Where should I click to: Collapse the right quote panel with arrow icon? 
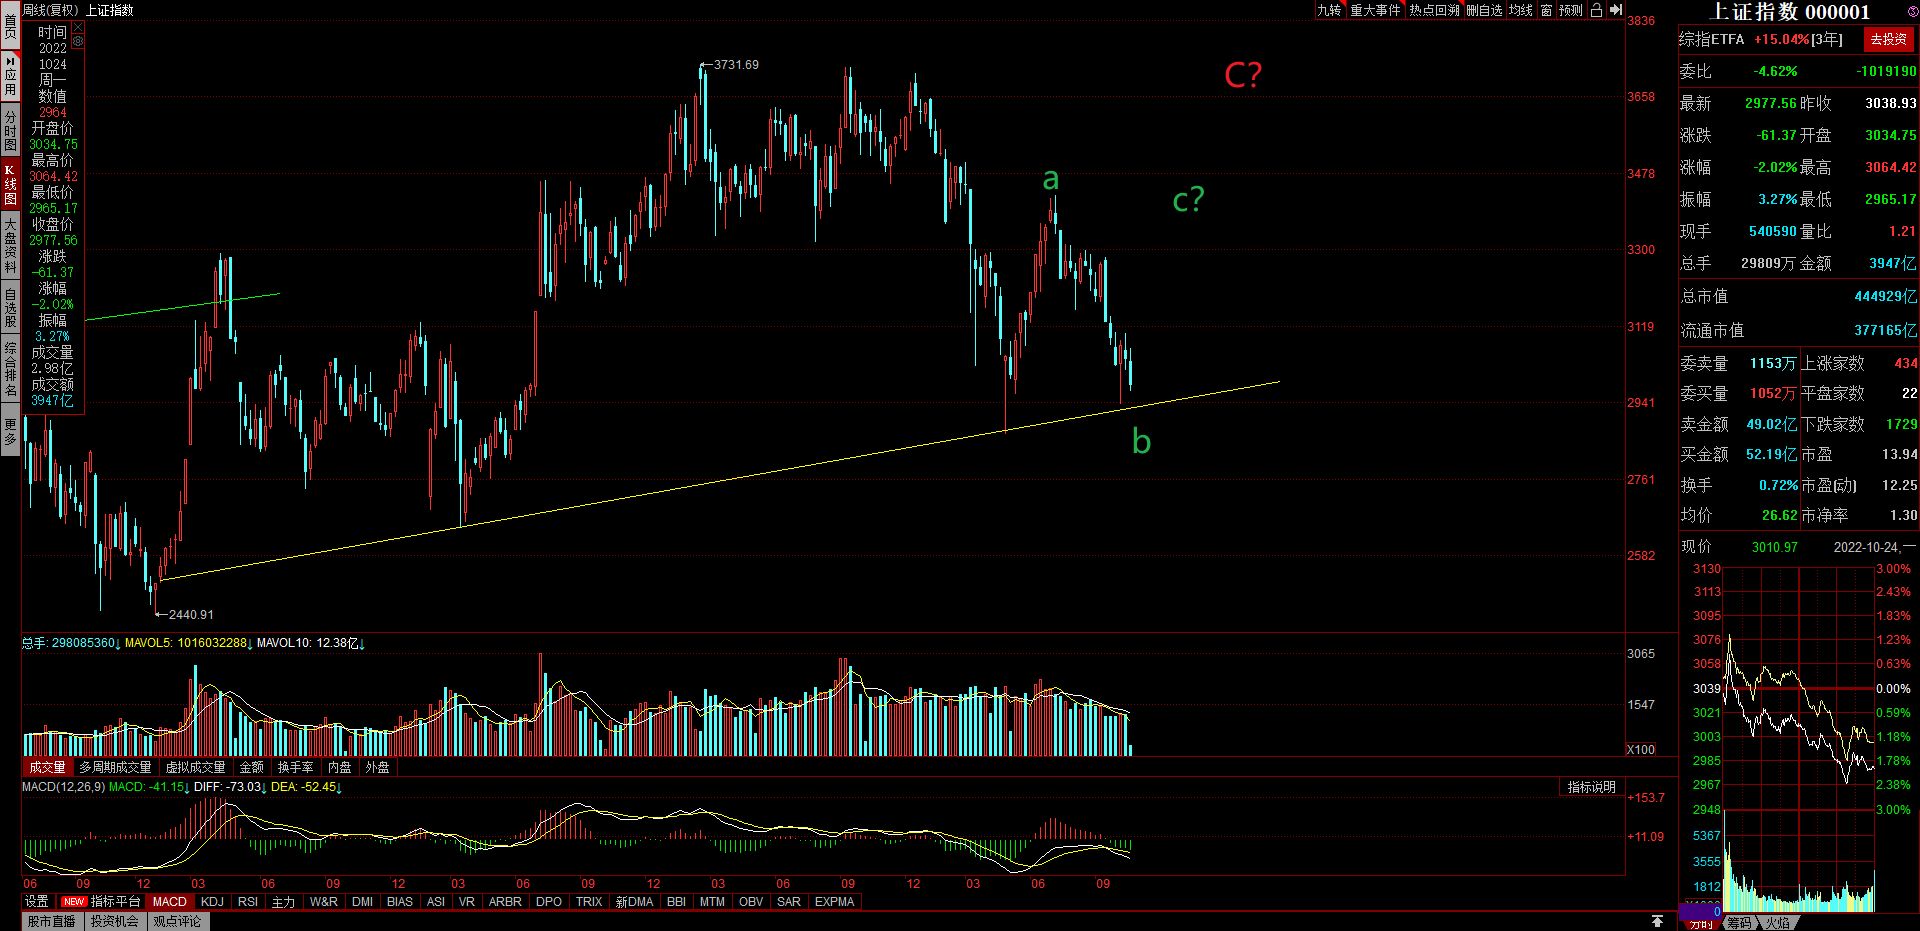pos(1616,10)
